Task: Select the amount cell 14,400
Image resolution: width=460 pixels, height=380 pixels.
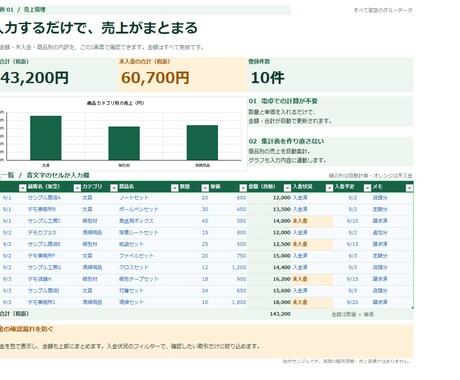Action: [282, 268]
